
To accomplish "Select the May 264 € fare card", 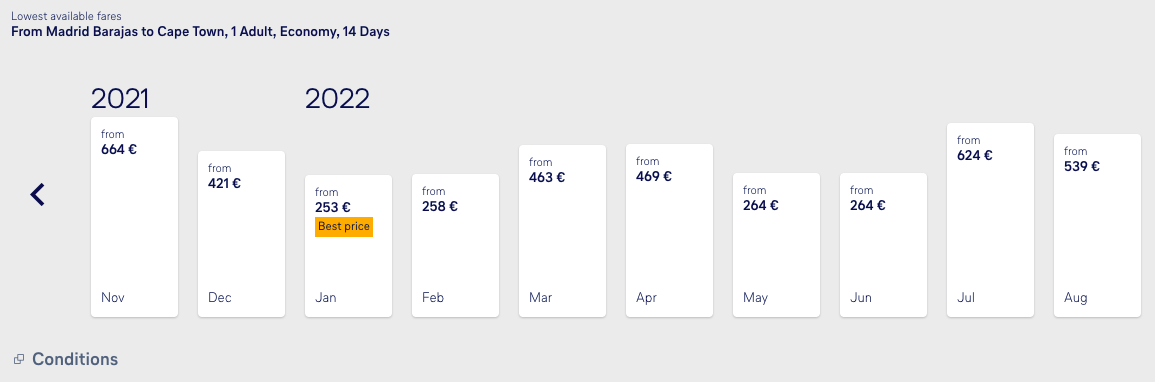I will pyautogui.click(x=776, y=245).
